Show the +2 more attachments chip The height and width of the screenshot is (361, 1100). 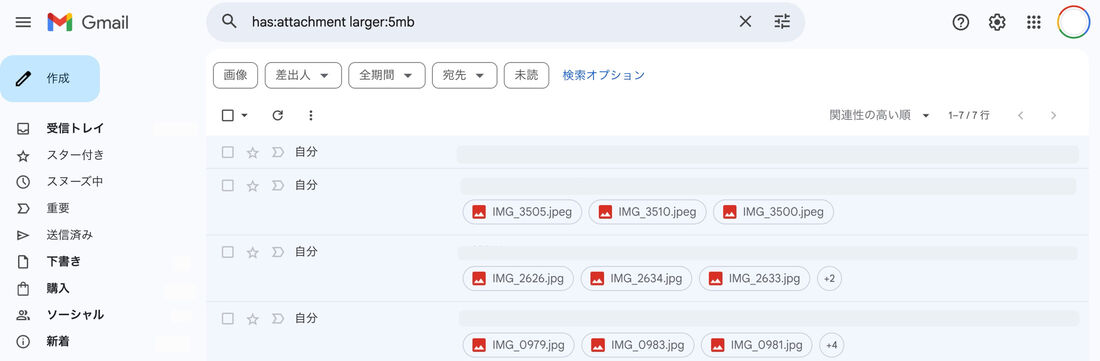pyautogui.click(x=829, y=278)
